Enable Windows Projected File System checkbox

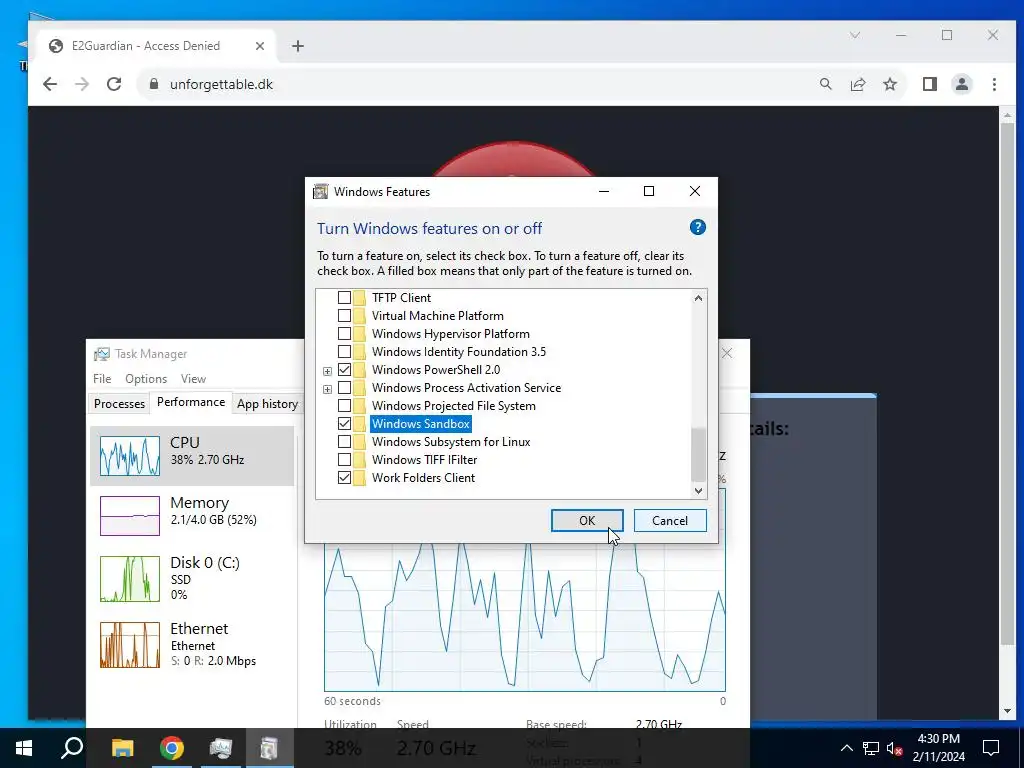point(344,406)
